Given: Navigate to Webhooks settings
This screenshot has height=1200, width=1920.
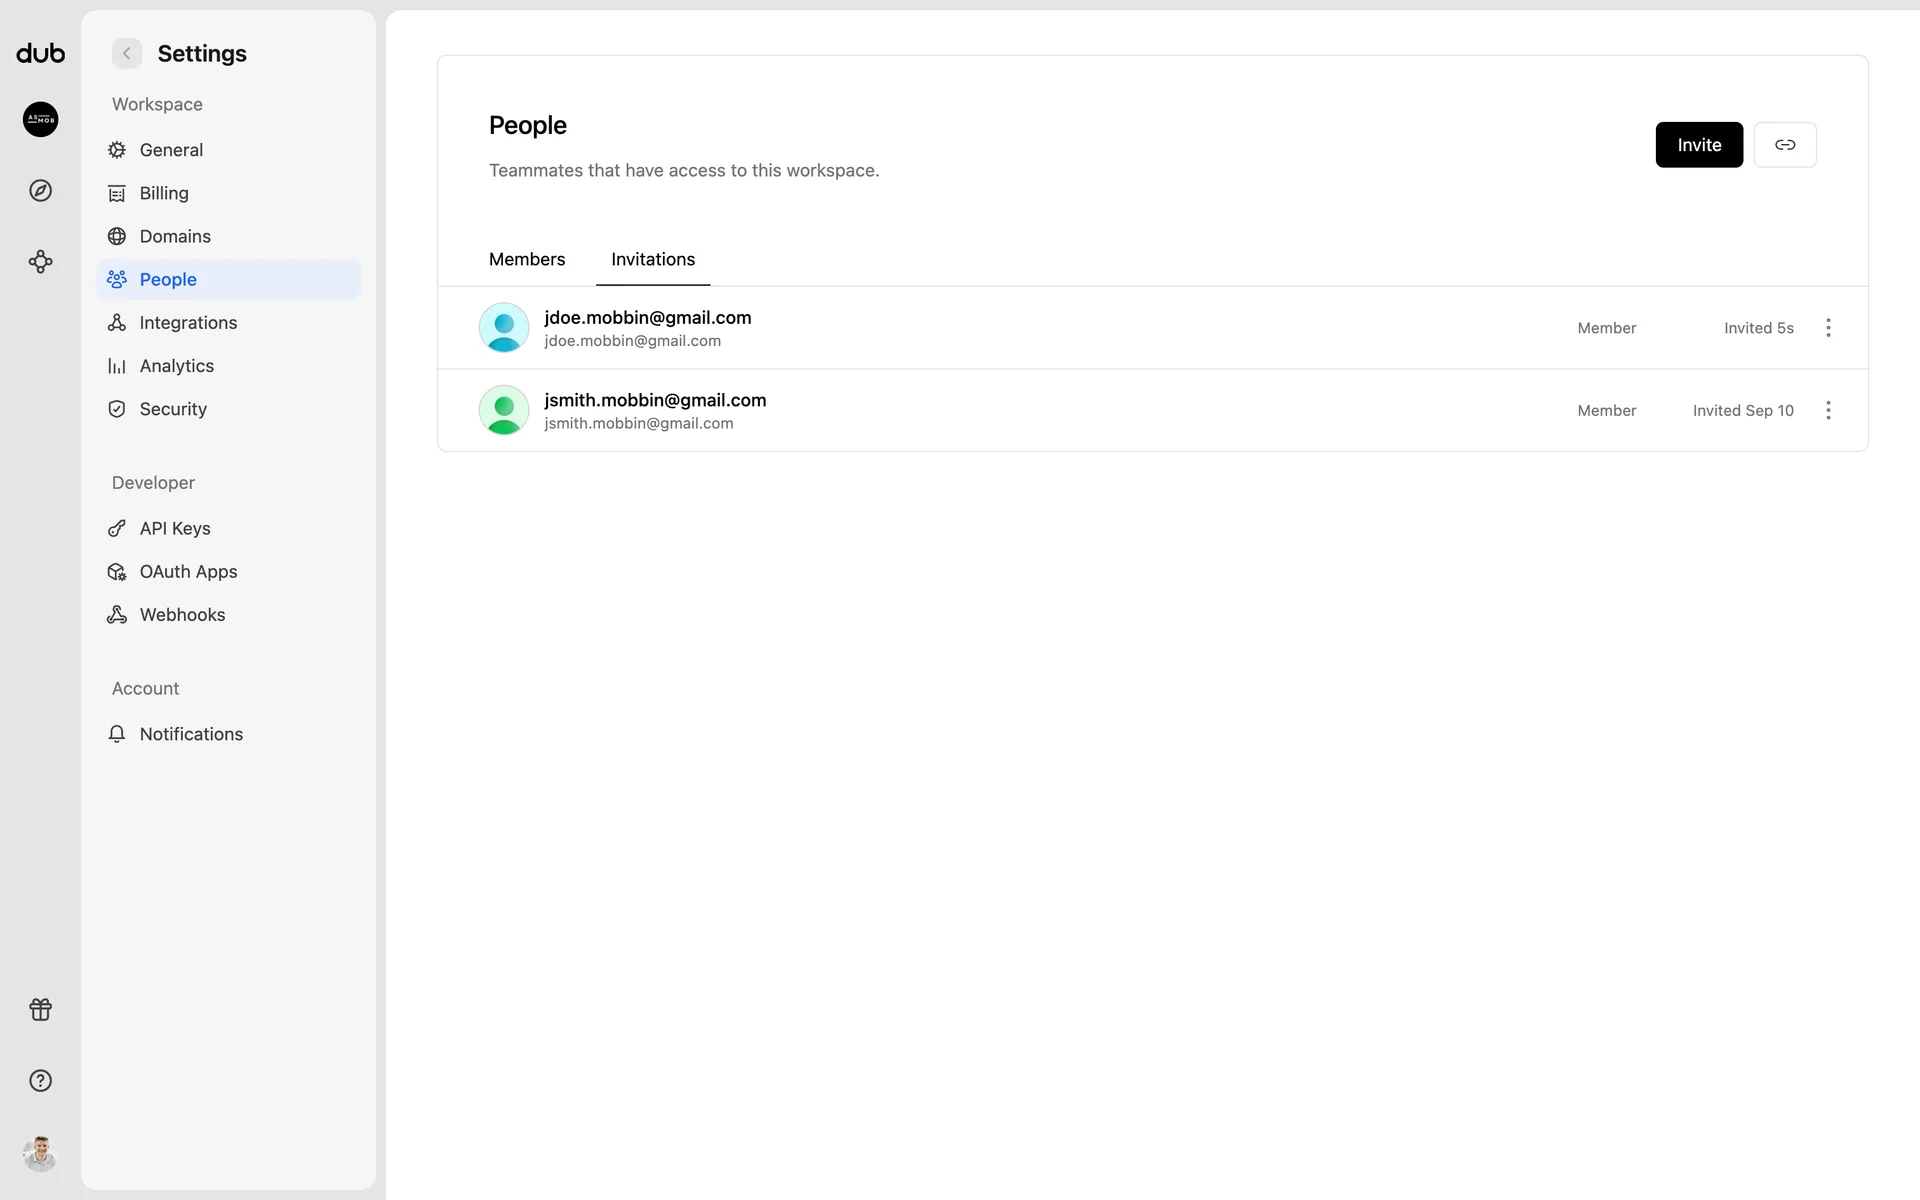Looking at the screenshot, I should point(182,615).
